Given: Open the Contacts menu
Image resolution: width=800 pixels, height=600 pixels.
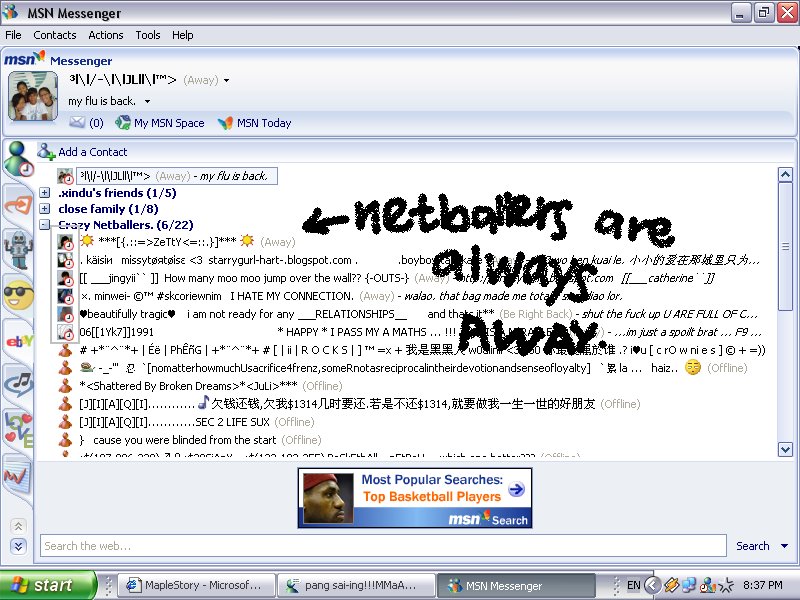Looking at the screenshot, I should point(55,35).
